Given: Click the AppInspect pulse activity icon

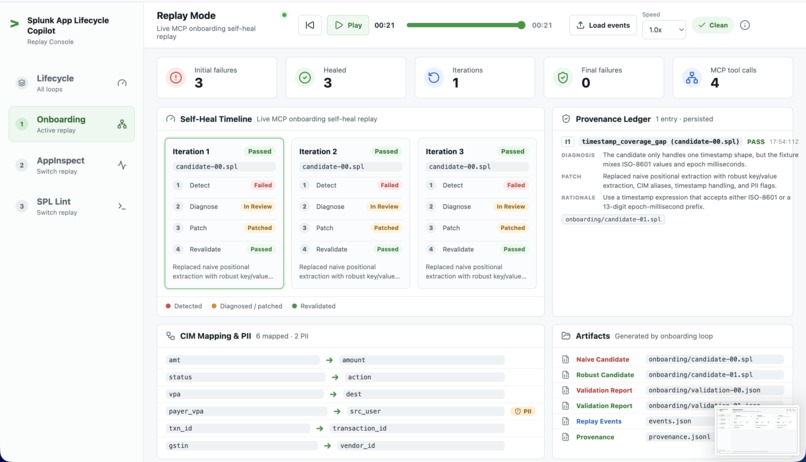Looking at the screenshot, I should [x=122, y=165].
